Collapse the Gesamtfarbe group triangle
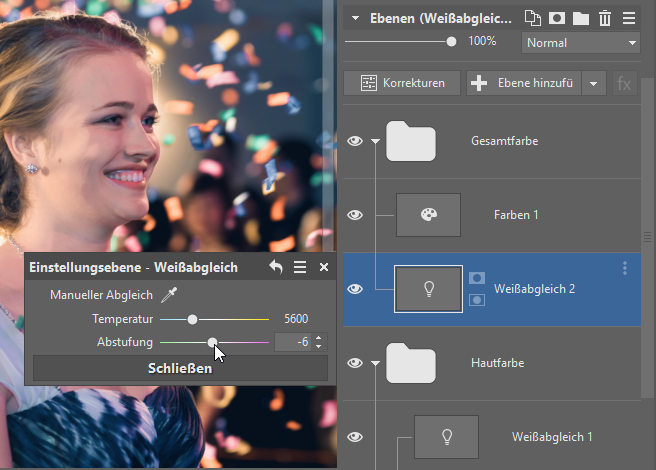The width and height of the screenshot is (656, 470). (375, 141)
